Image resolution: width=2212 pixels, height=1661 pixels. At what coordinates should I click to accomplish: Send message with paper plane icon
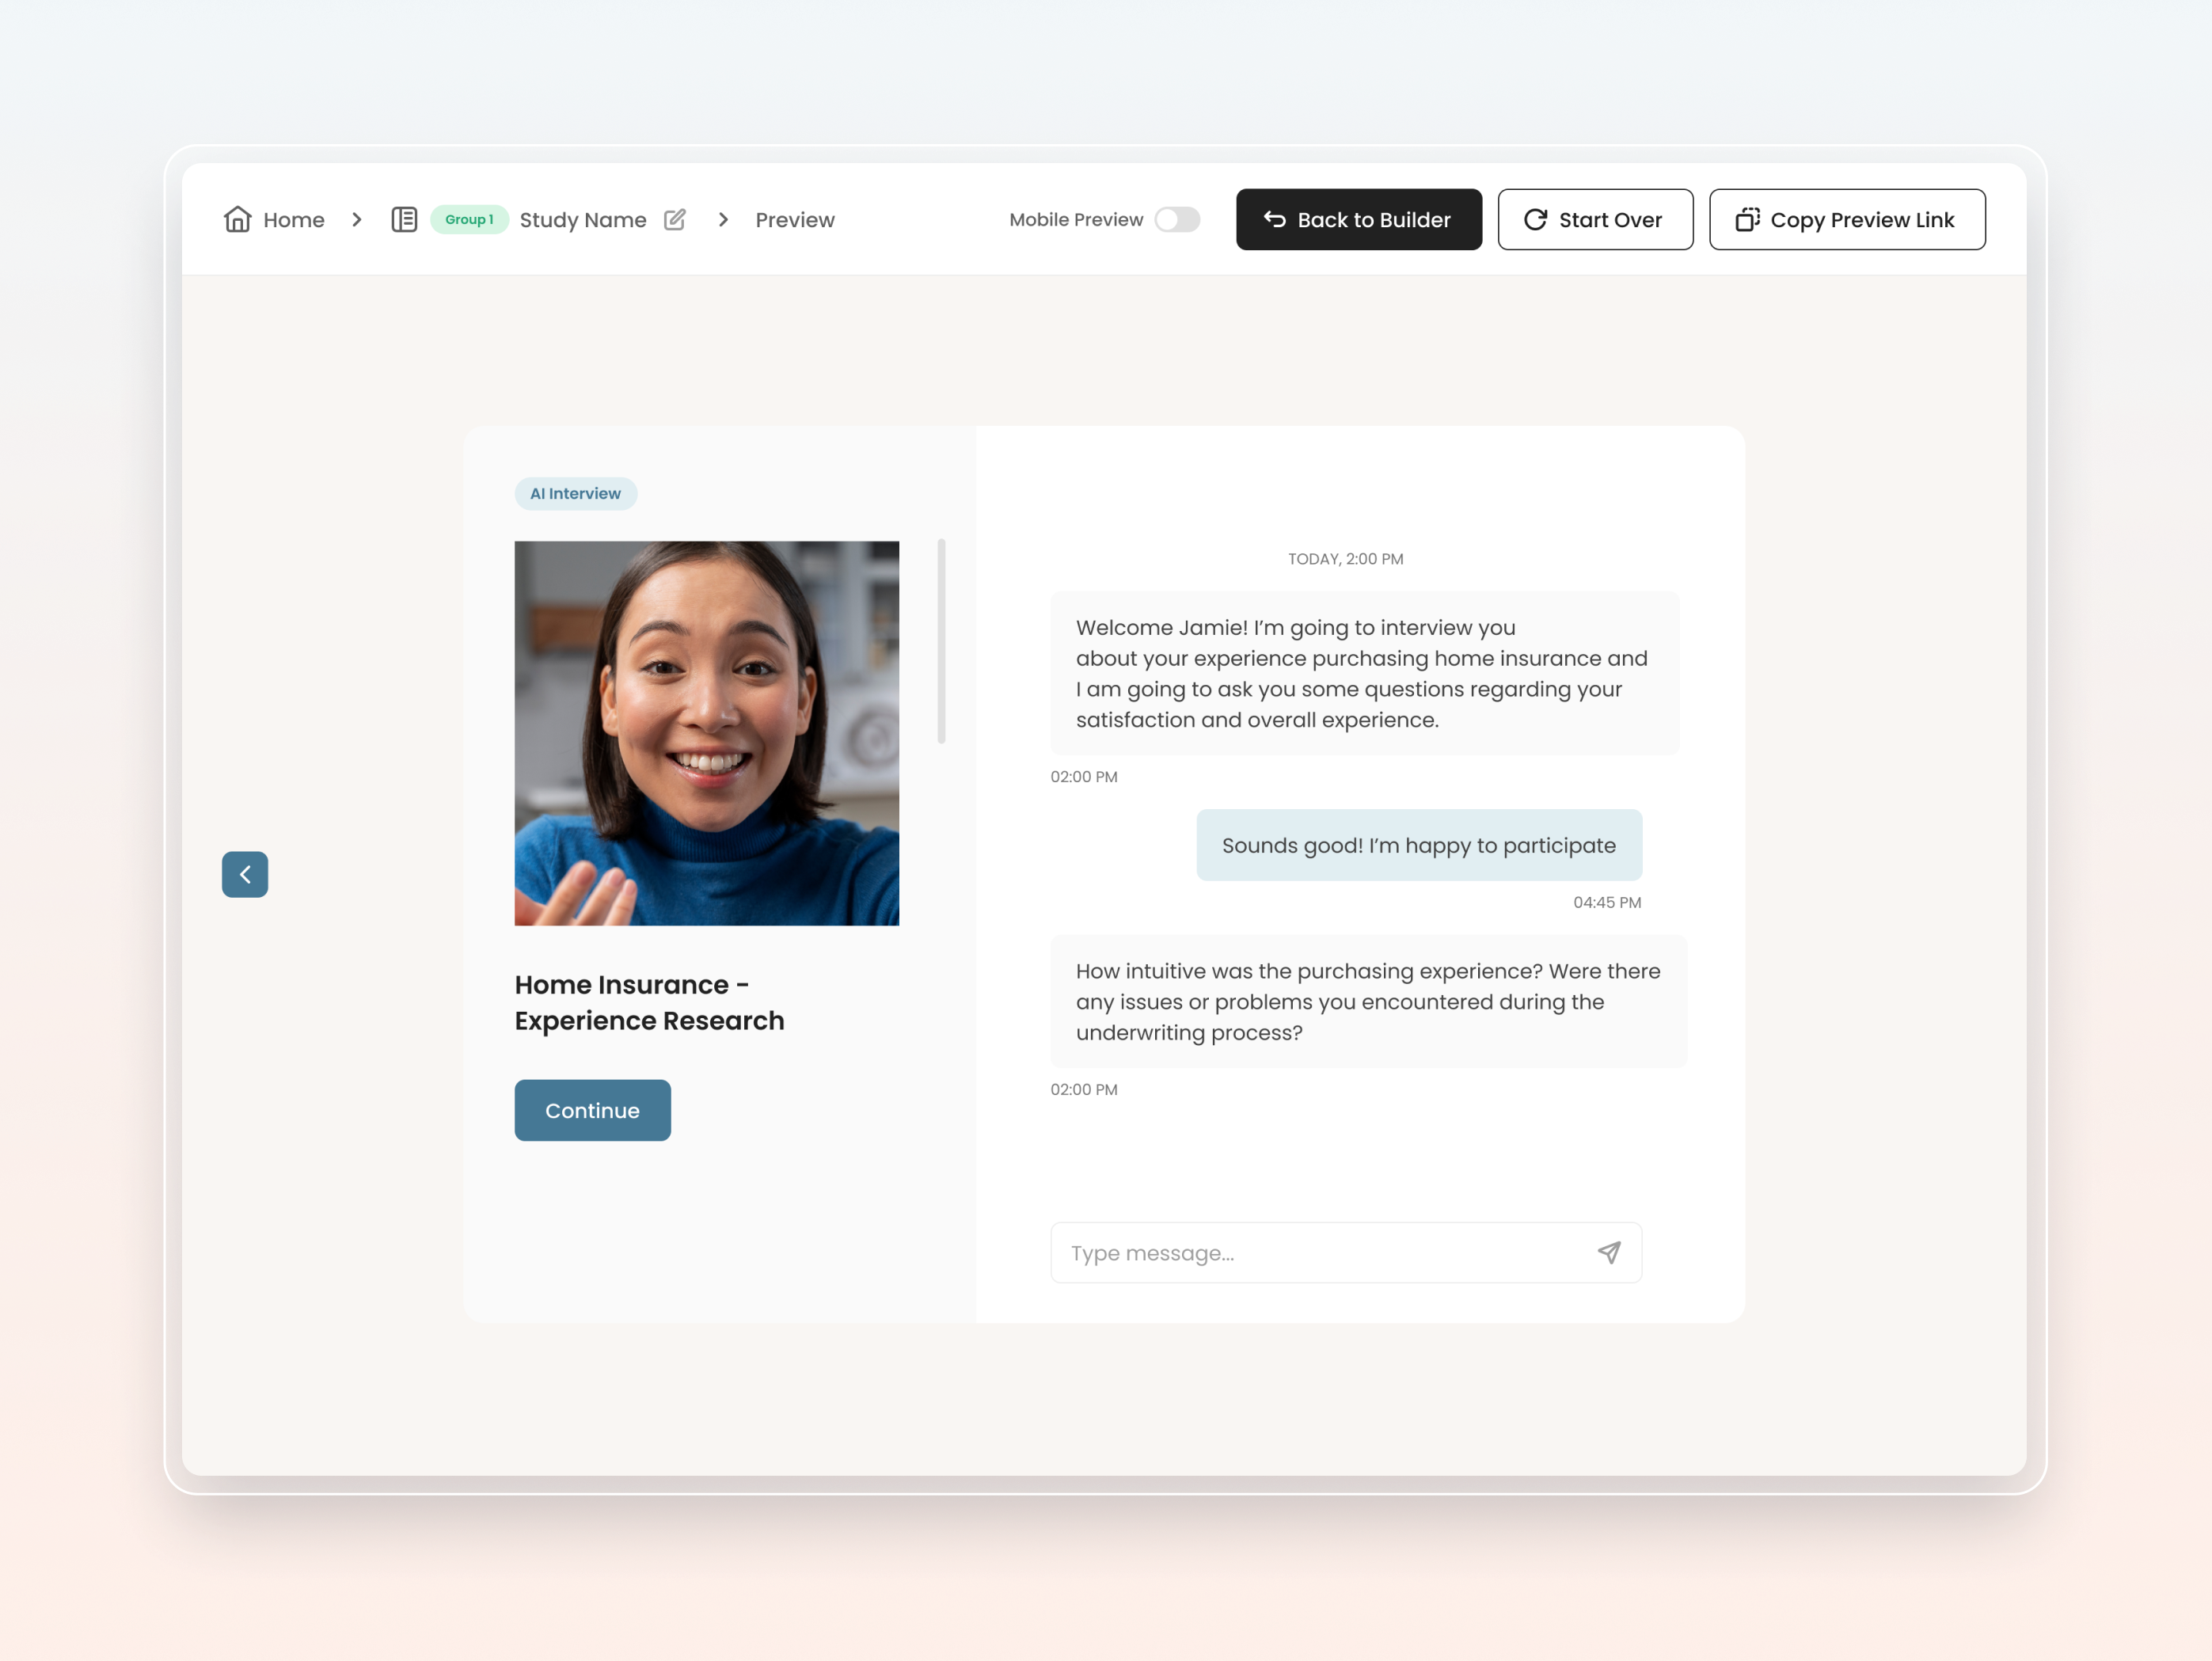1609,1252
